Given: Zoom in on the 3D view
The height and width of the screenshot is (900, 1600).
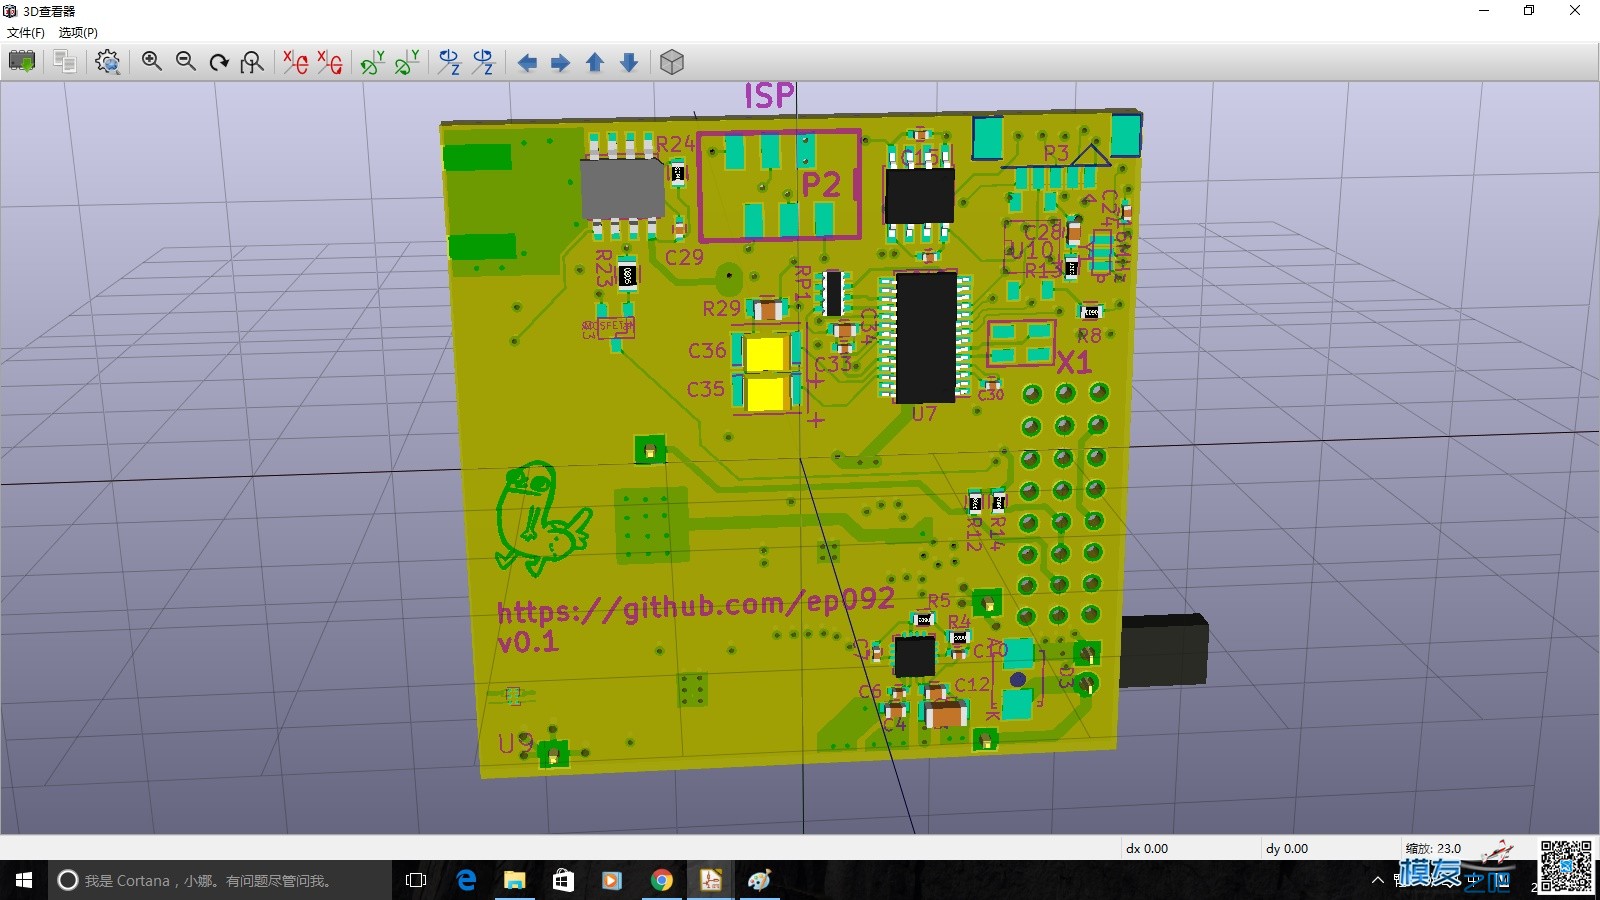Looking at the screenshot, I should point(152,62).
